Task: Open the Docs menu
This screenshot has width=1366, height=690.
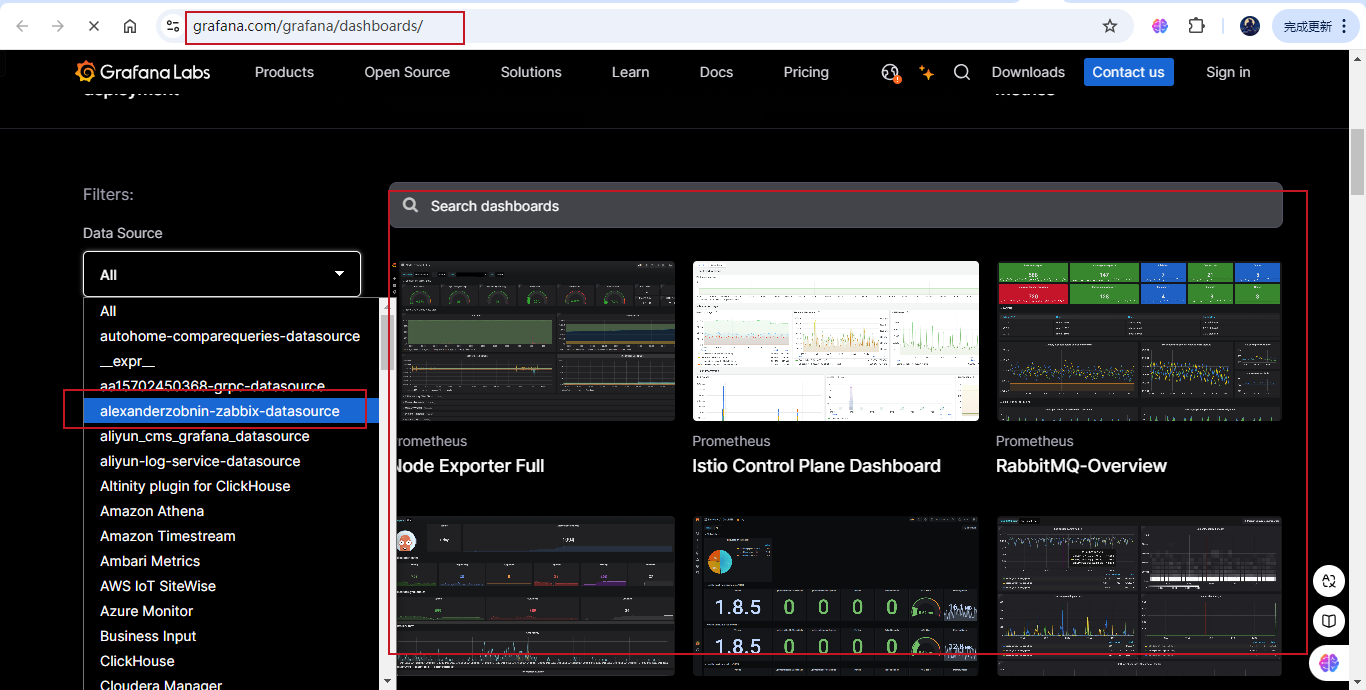Action: (x=716, y=72)
